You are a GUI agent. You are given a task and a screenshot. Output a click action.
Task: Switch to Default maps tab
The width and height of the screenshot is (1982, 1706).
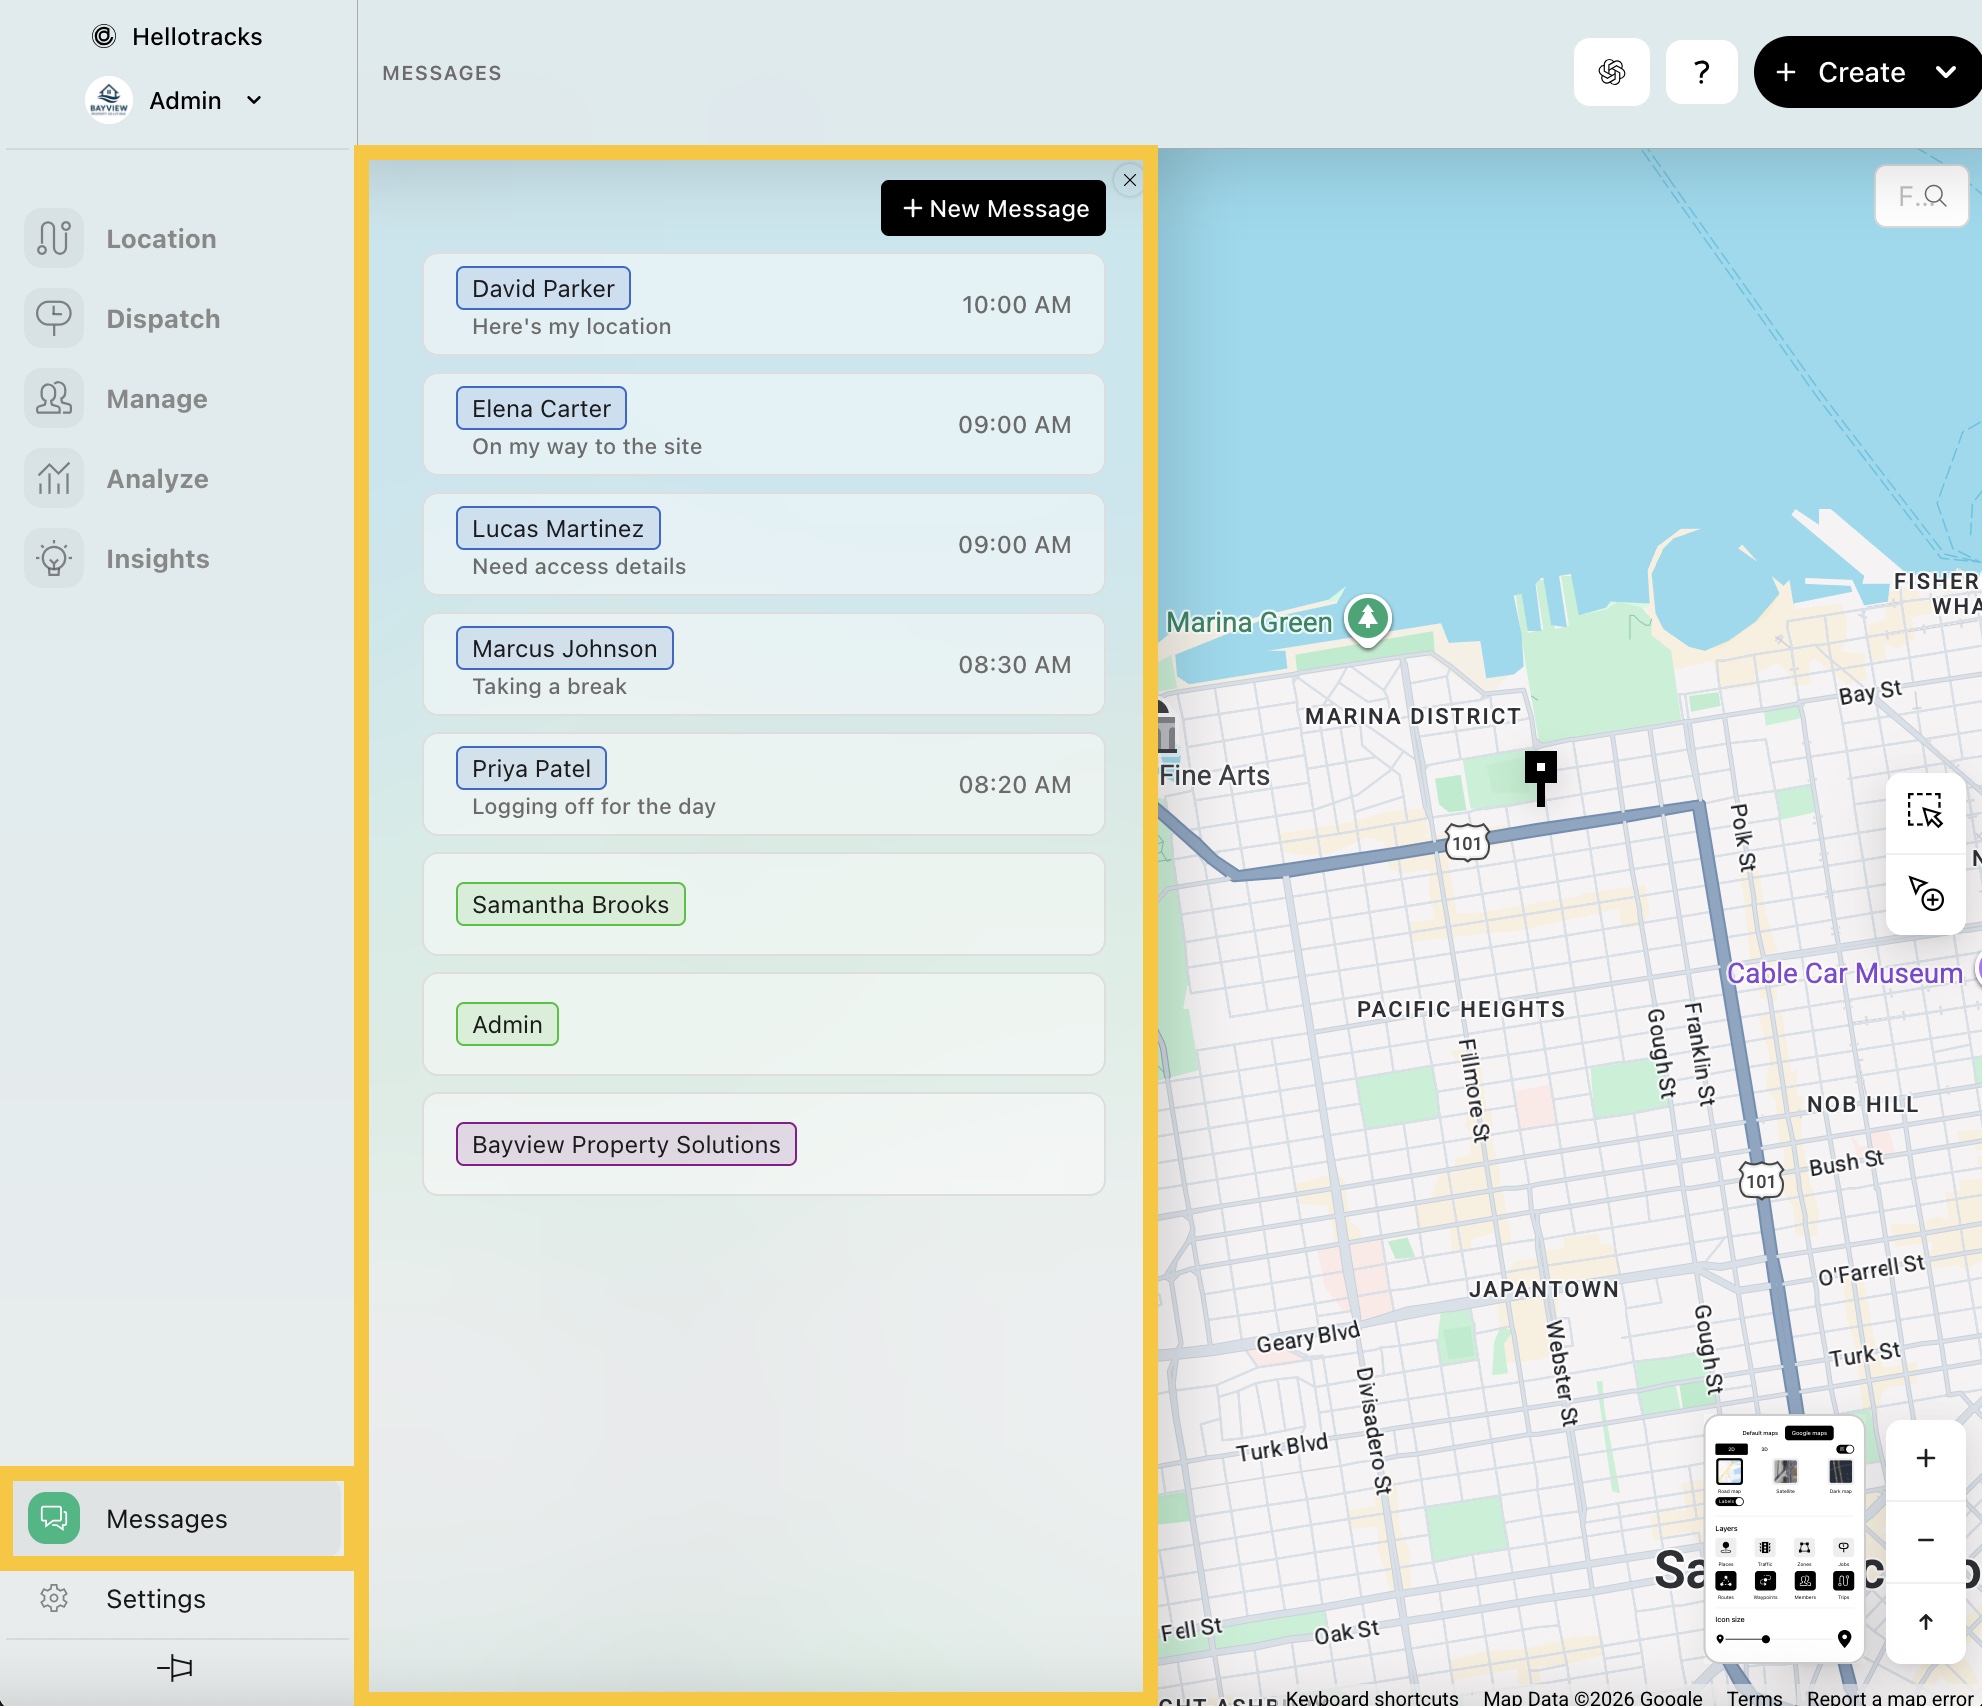1759,1433
